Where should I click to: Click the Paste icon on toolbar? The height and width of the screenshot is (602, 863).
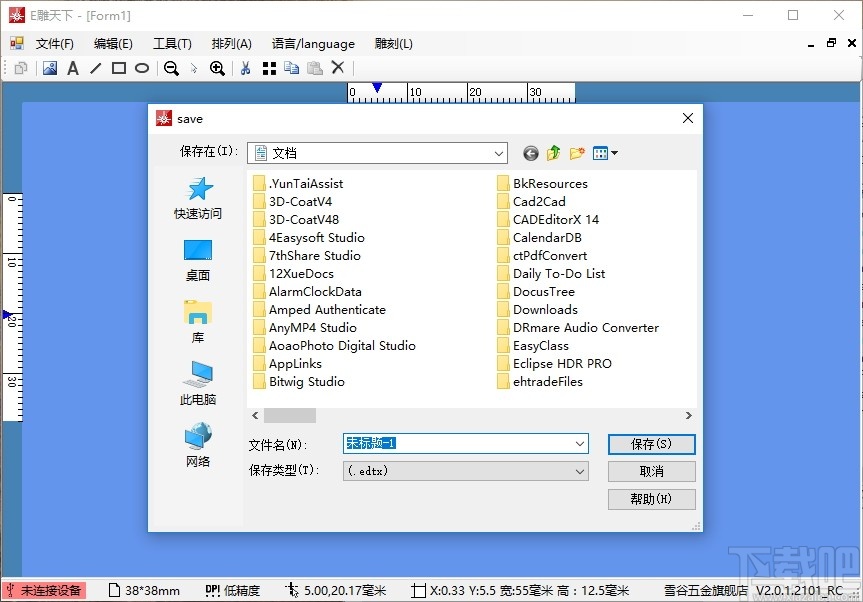(x=316, y=67)
